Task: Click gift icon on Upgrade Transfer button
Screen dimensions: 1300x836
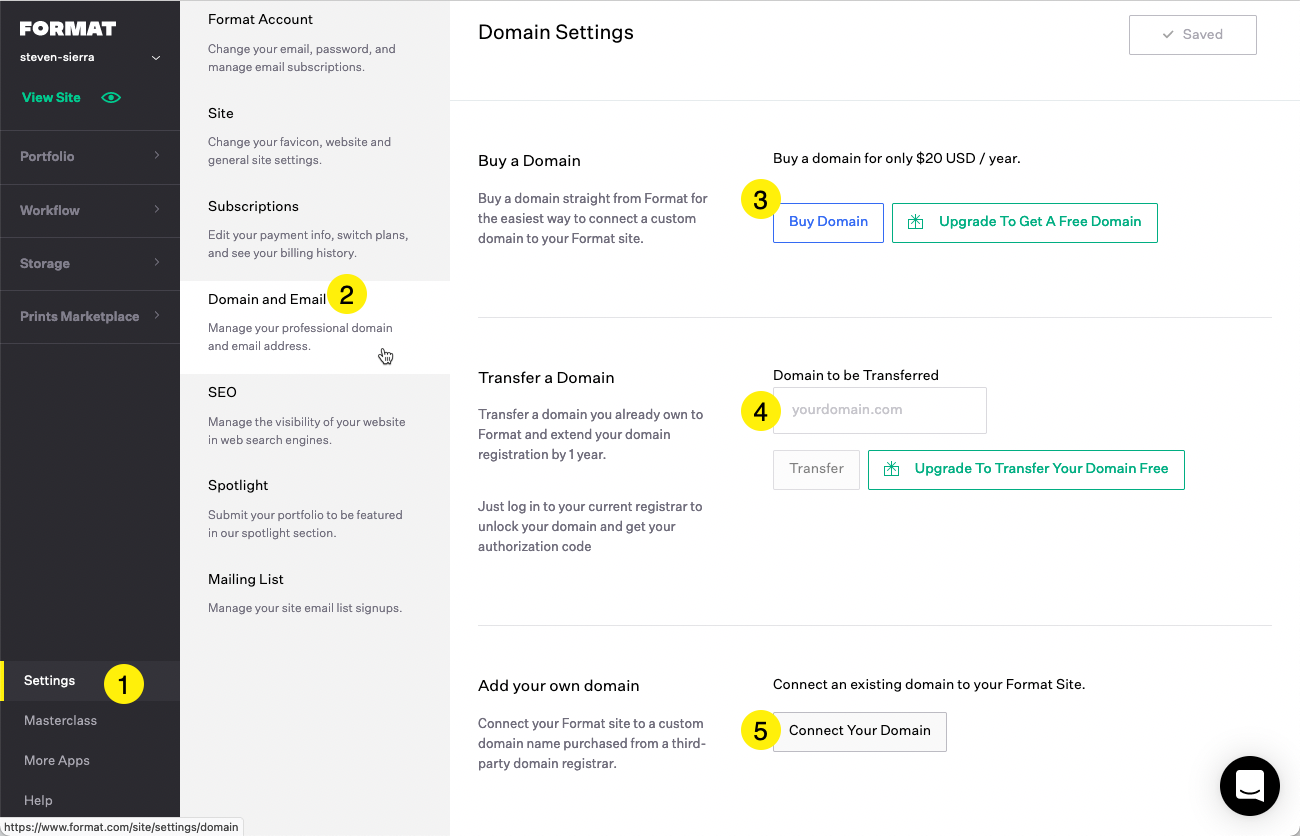Action: [891, 469]
